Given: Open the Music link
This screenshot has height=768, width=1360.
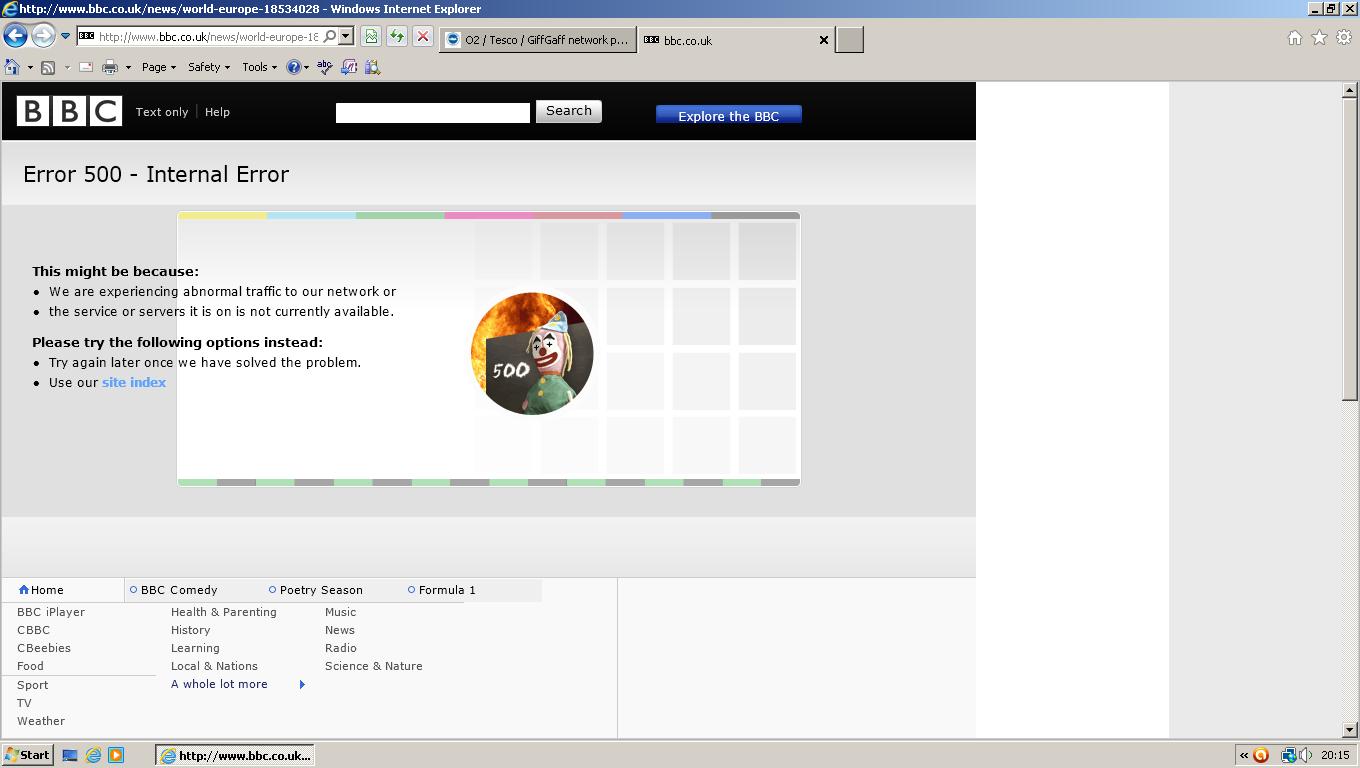Looking at the screenshot, I should tap(340, 612).
